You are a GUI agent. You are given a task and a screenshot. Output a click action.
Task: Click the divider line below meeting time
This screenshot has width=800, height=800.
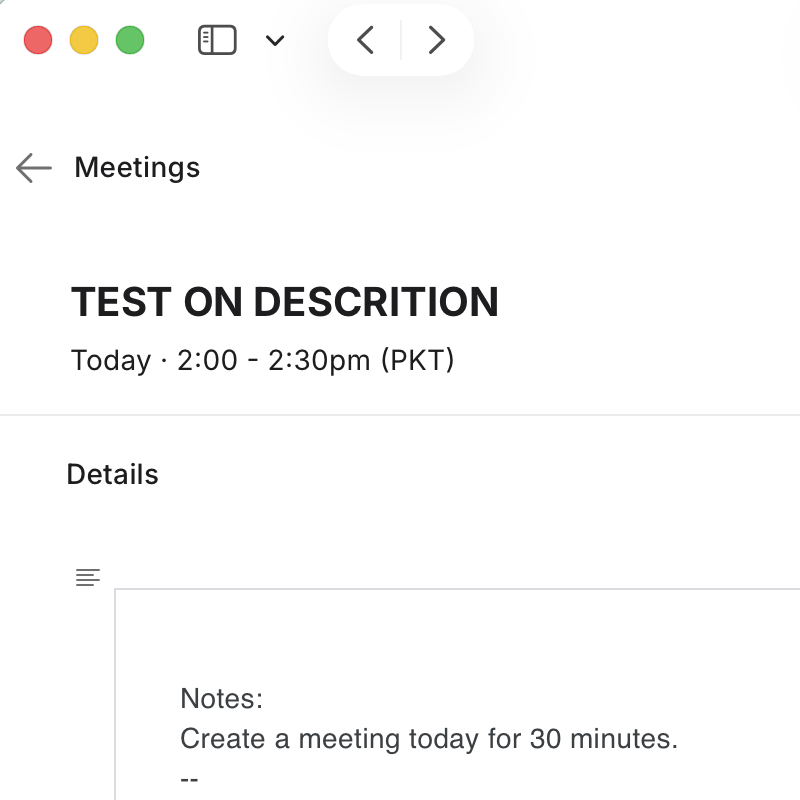(x=400, y=415)
